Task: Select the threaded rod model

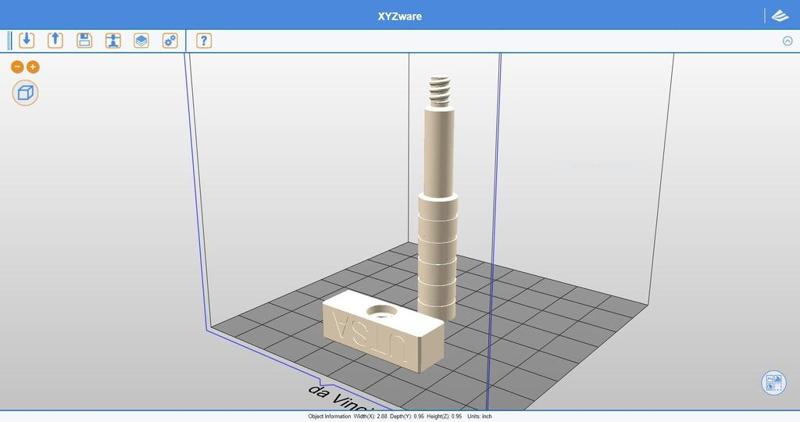Action: 438,198
